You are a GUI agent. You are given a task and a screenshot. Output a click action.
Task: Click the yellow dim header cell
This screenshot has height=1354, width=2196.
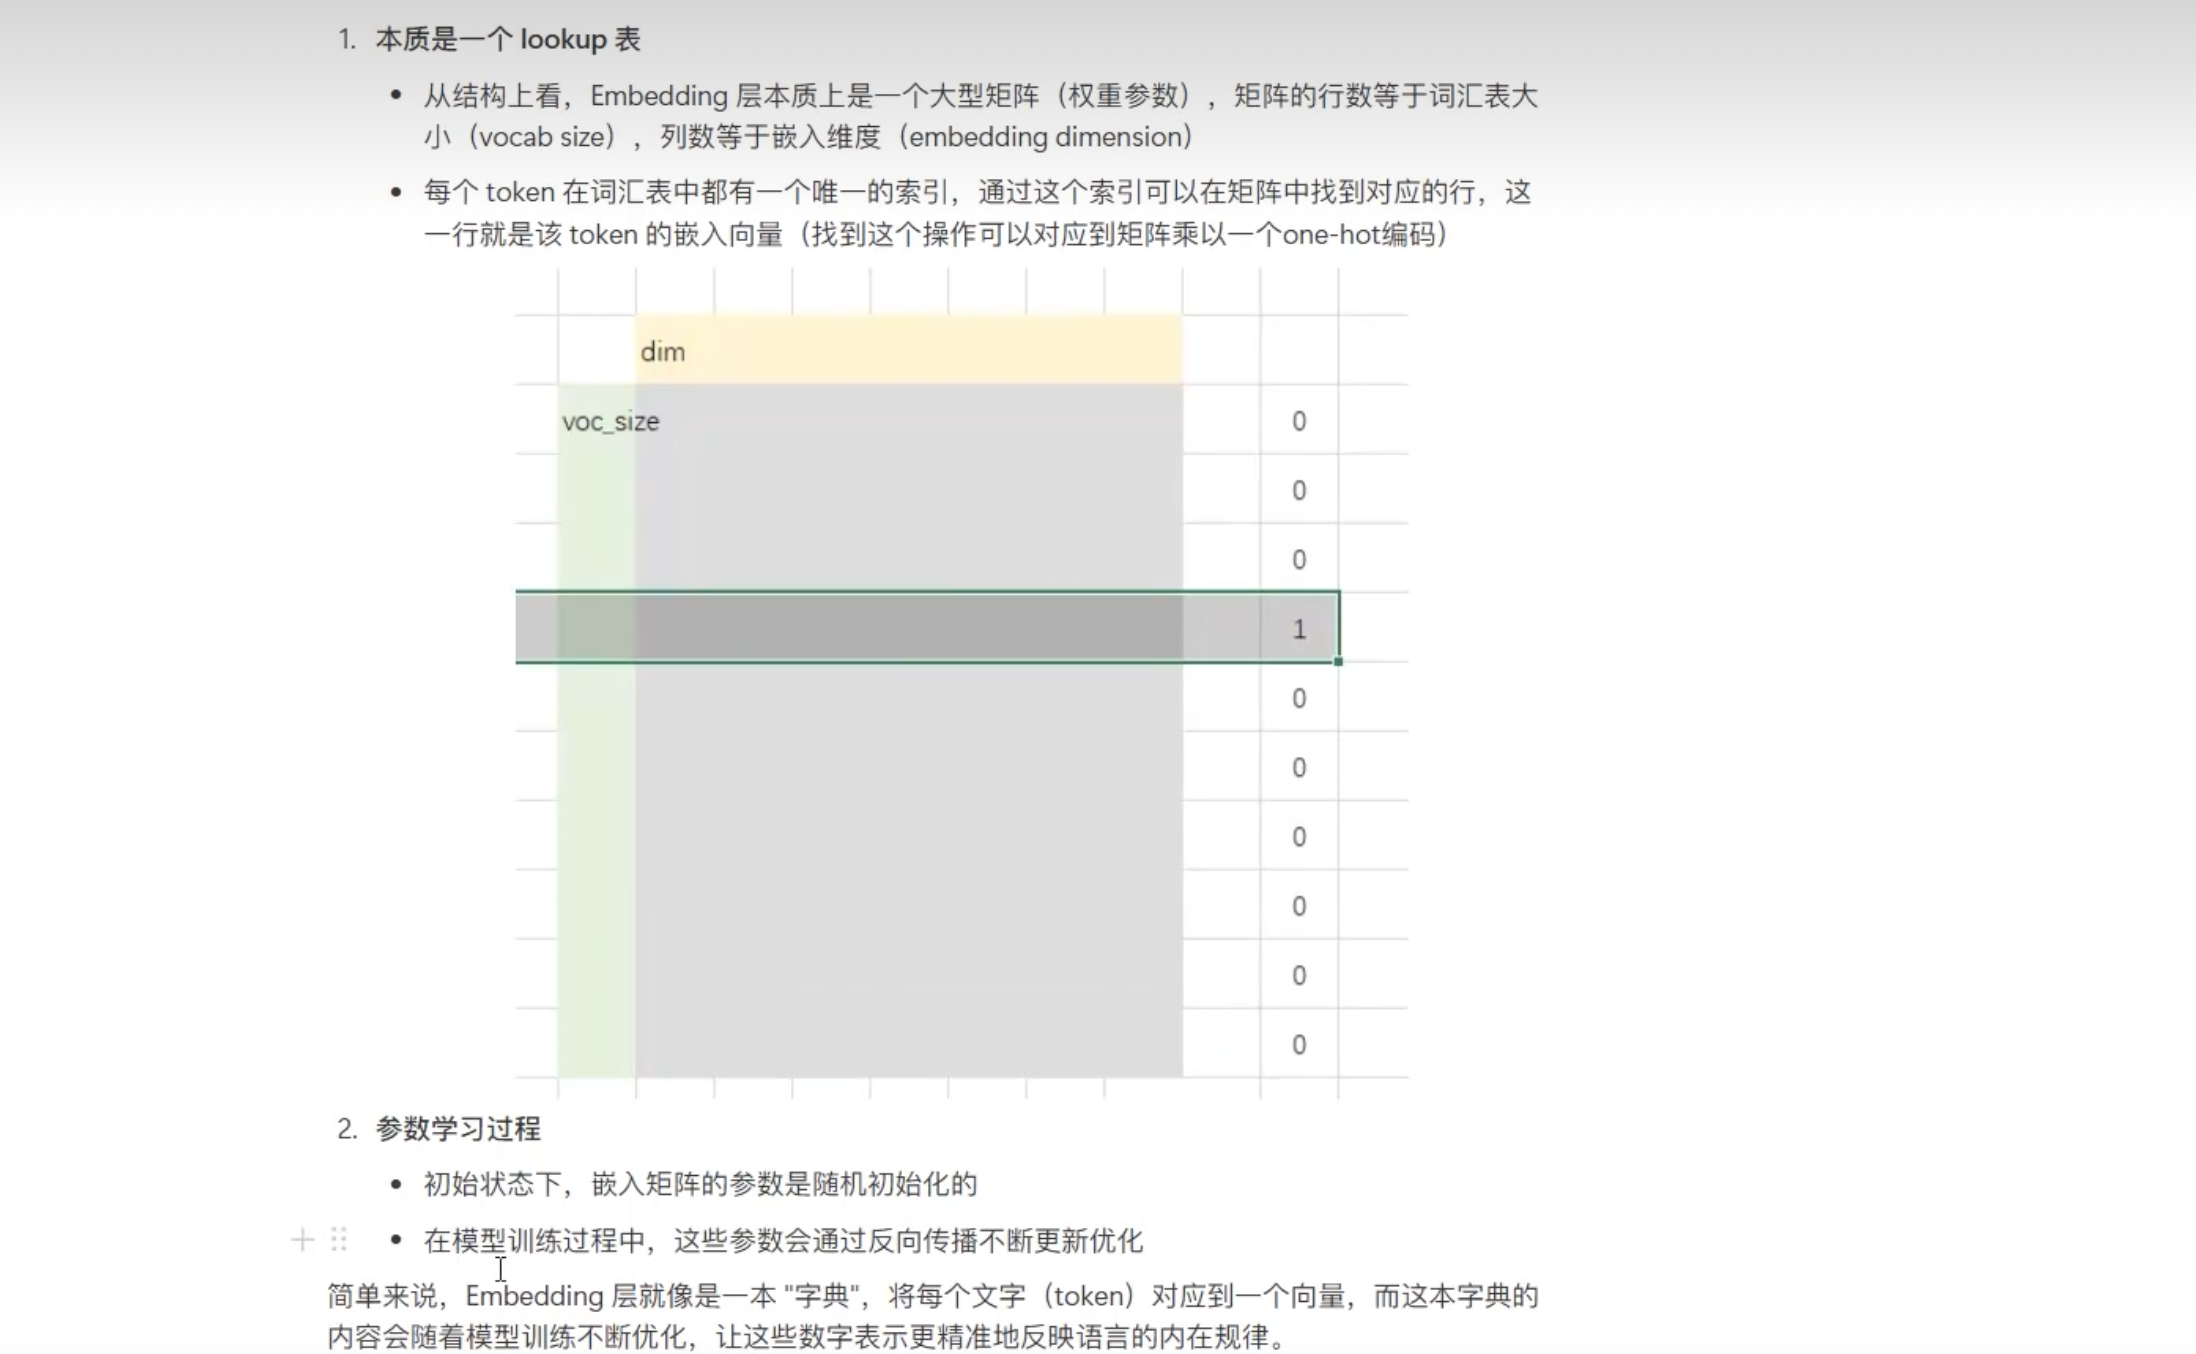[907, 351]
